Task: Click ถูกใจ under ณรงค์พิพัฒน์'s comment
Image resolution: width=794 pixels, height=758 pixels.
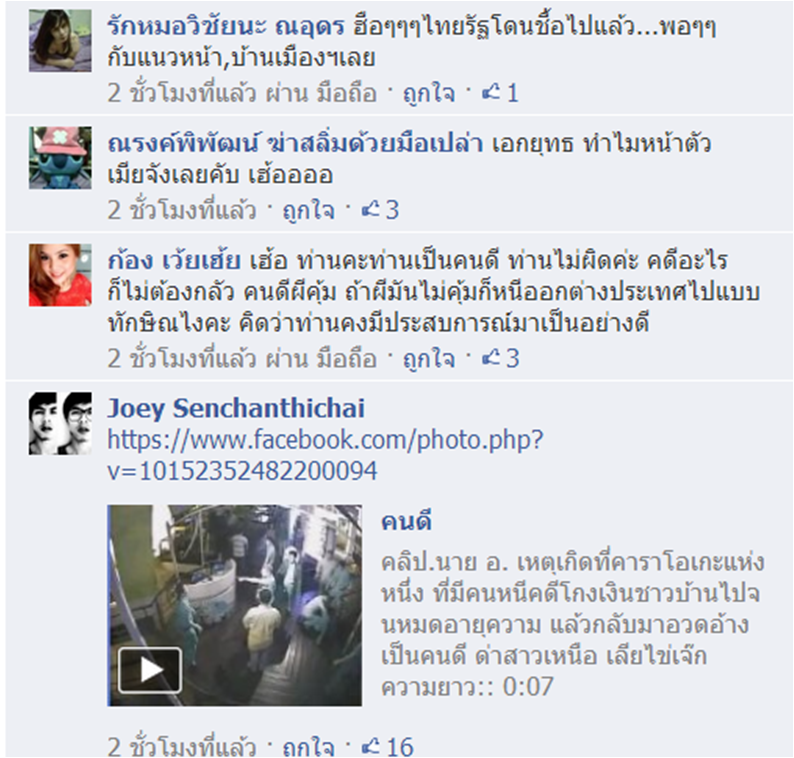Action: pyautogui.click(x=308, y=210)
